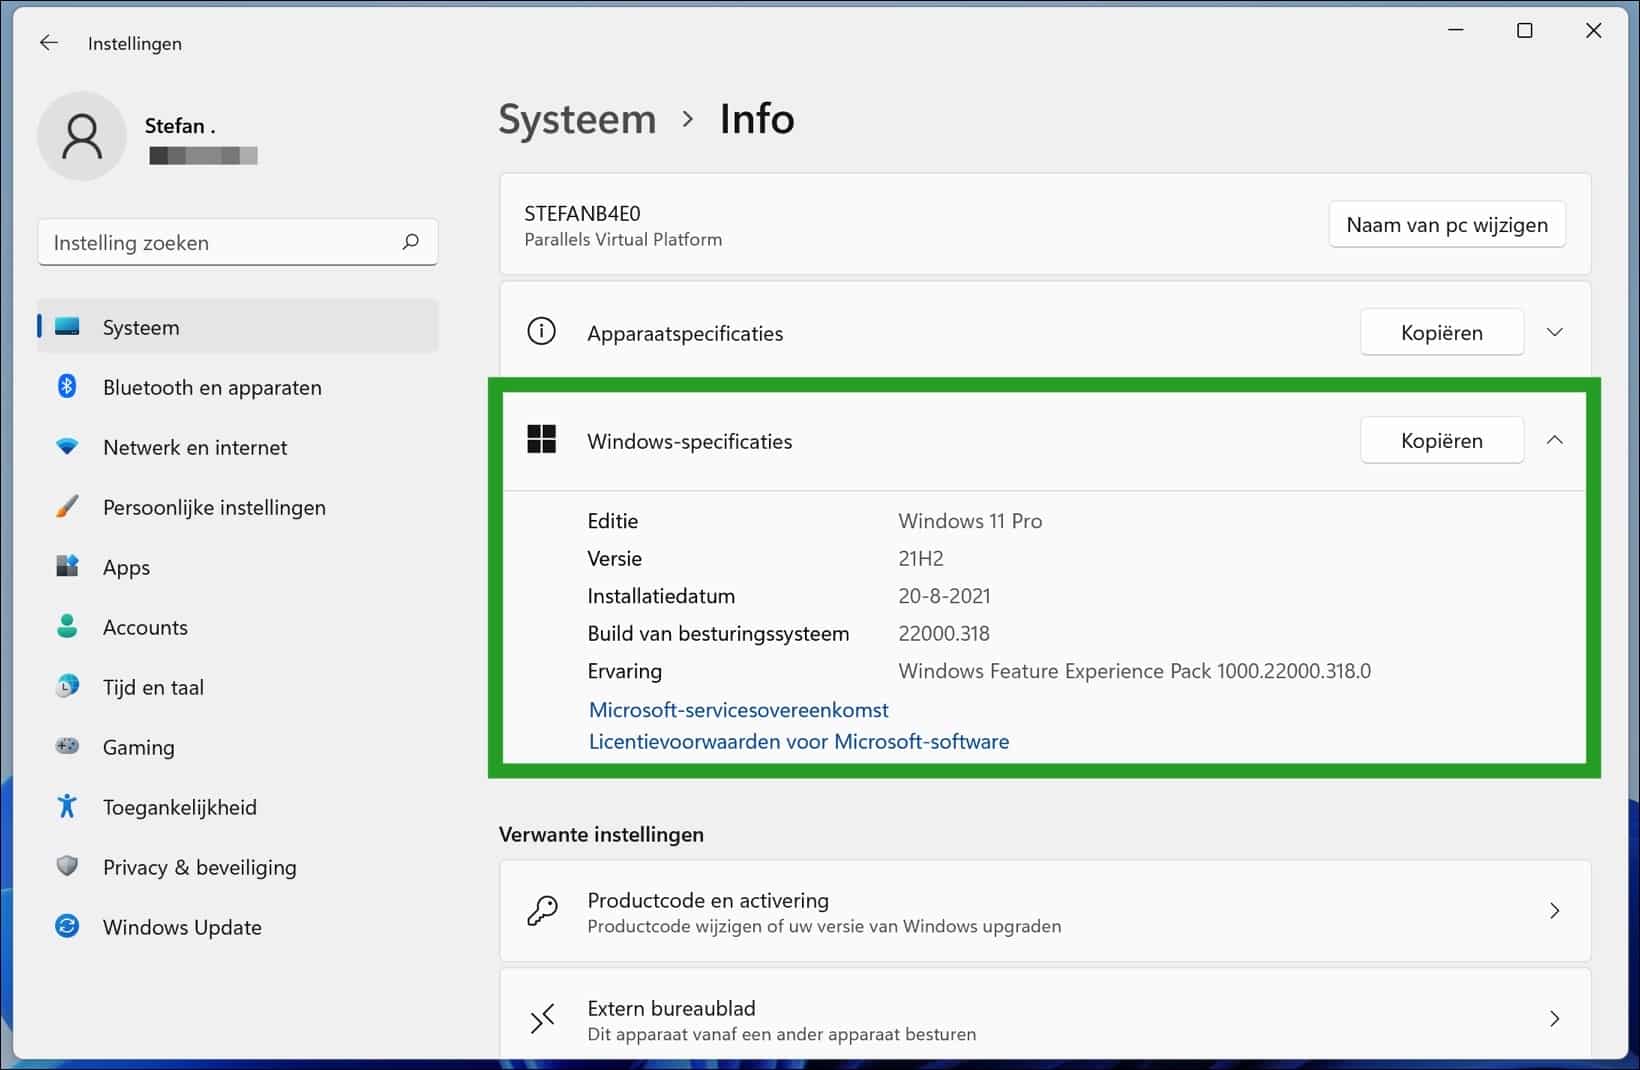Screen dimensions: 1640x1070
Task: Click the installation date 20-8-2021
Action: click(x=944, y=596)
